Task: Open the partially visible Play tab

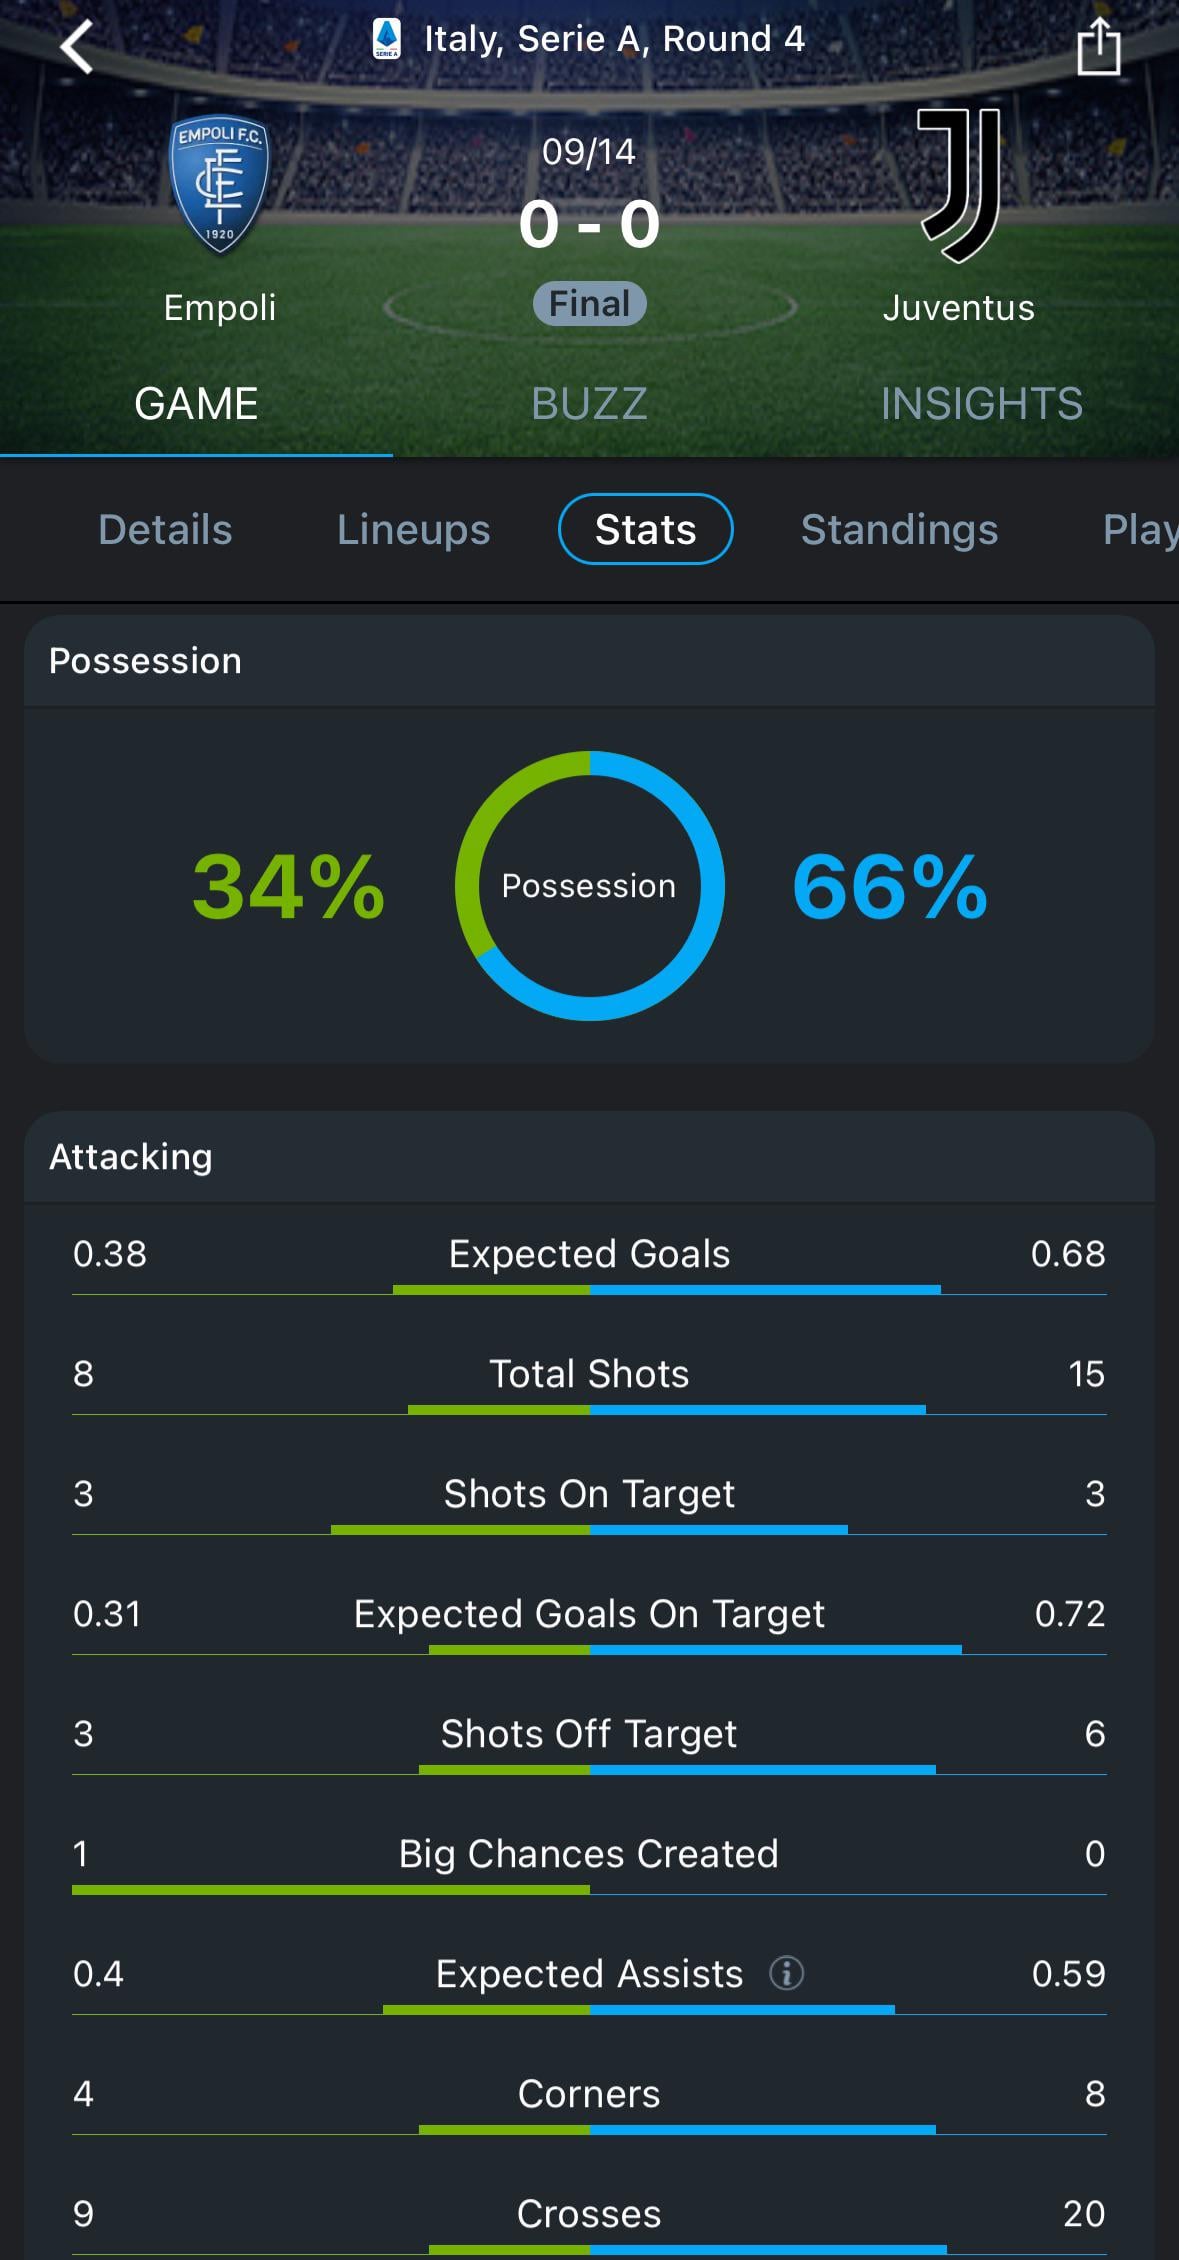Action: coord(1140,530)
